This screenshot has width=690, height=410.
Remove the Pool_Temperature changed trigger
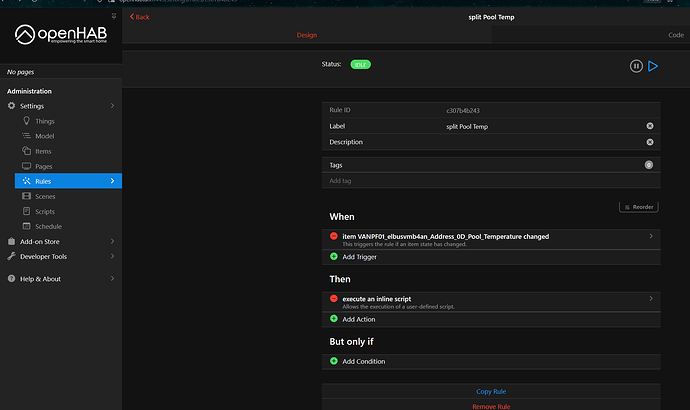334,236
